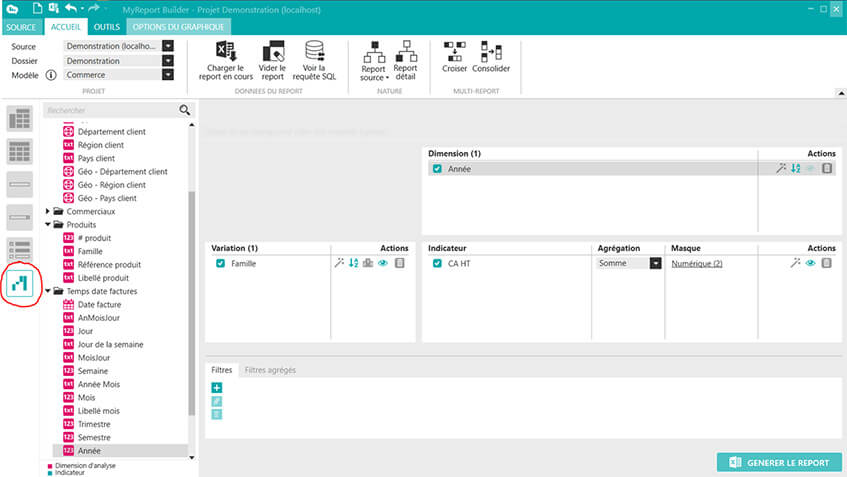This screenshot has width=847, height=477.
Task: Uncheck the Famille variation checkbox
Action: [x=220, y=263]
